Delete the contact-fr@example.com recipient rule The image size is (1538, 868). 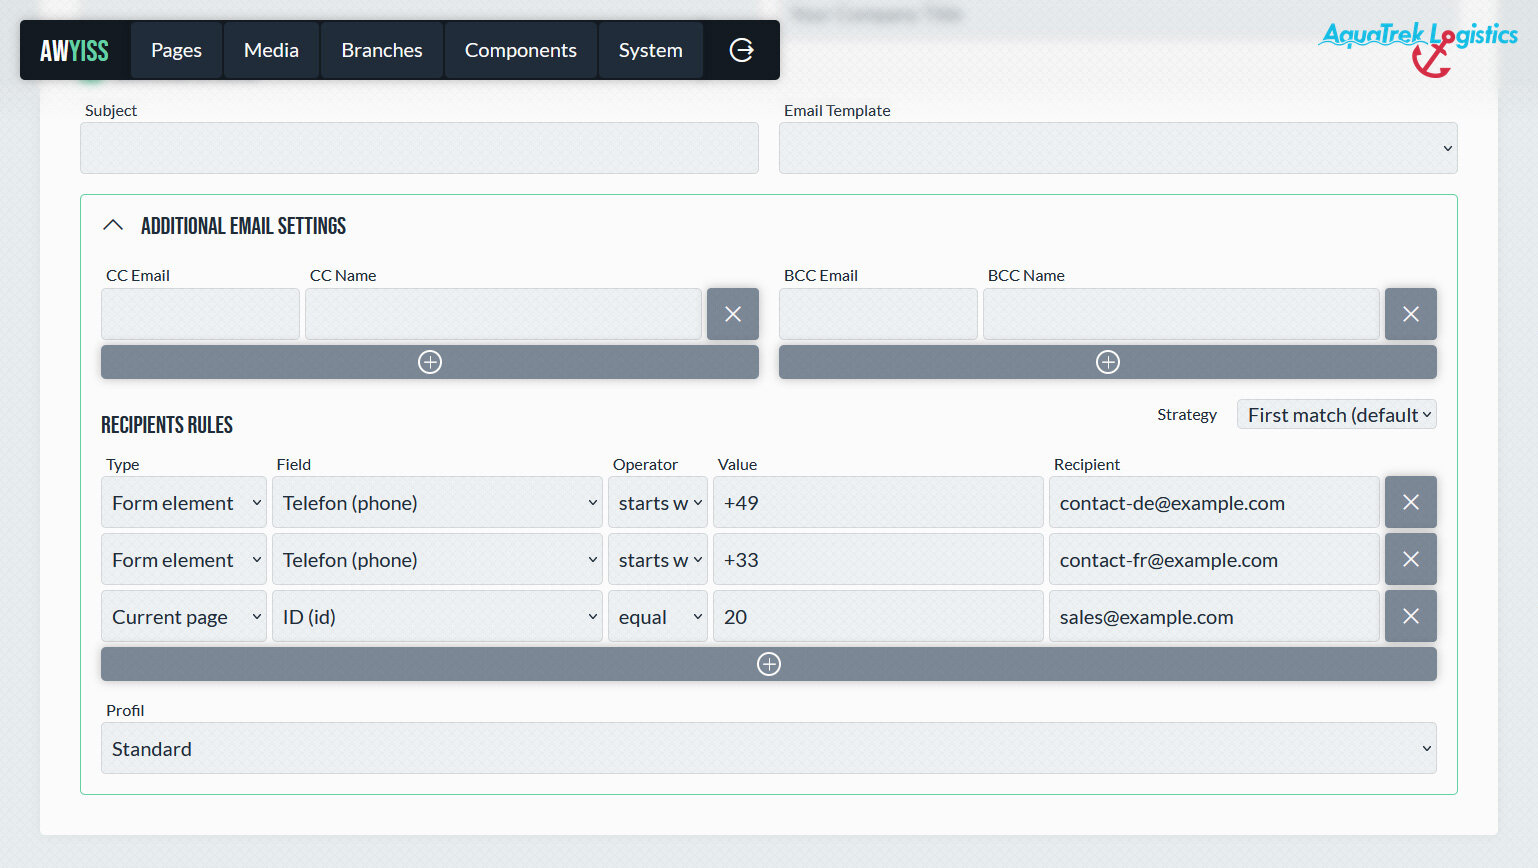(1410, 559)
